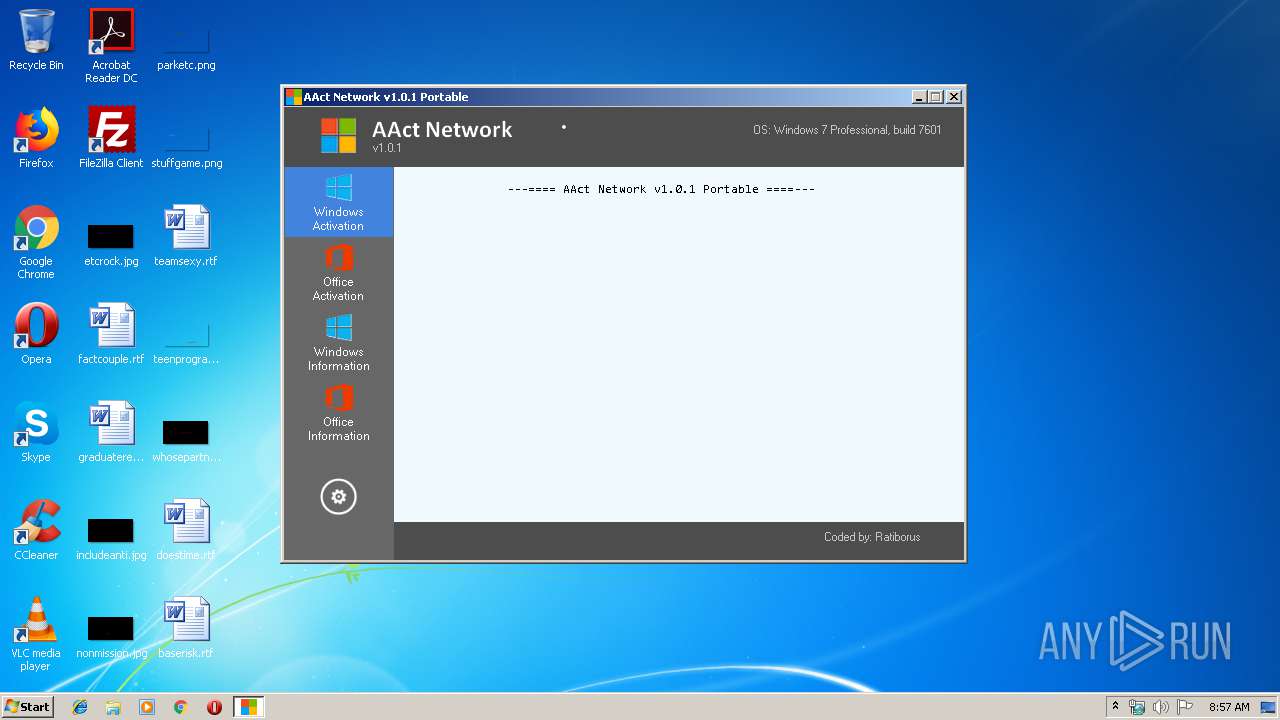Select doestime.rtf desktop document
Viewport: 1280px width, 720px height.
[186, 530]
